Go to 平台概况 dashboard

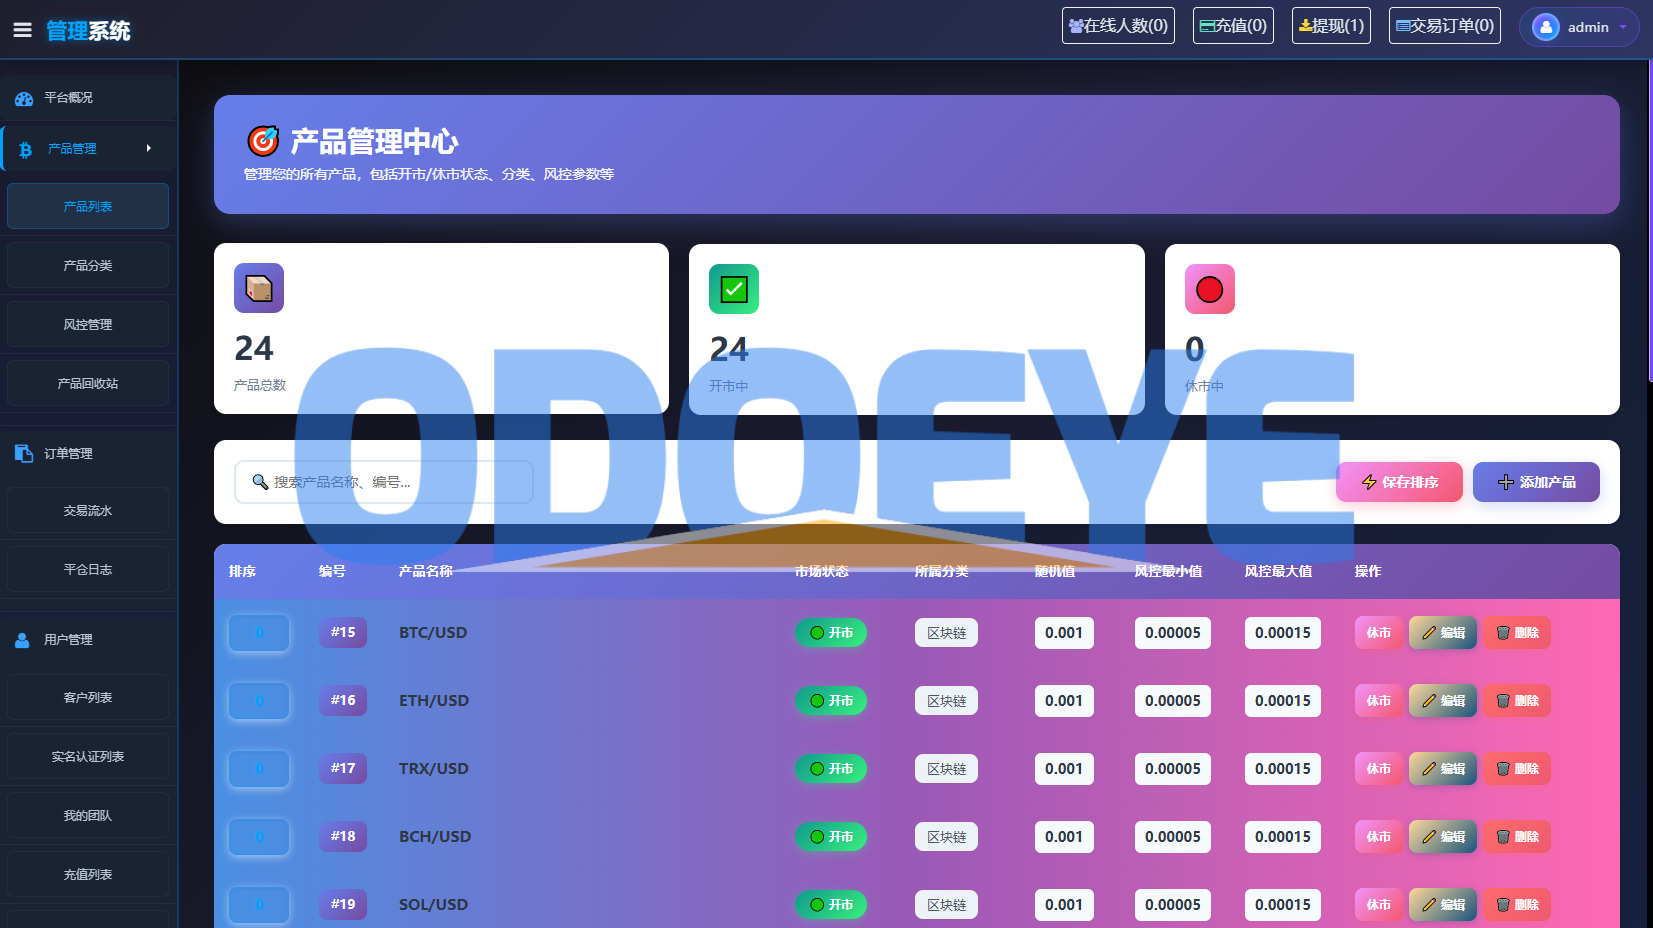(x=89, y=98)
